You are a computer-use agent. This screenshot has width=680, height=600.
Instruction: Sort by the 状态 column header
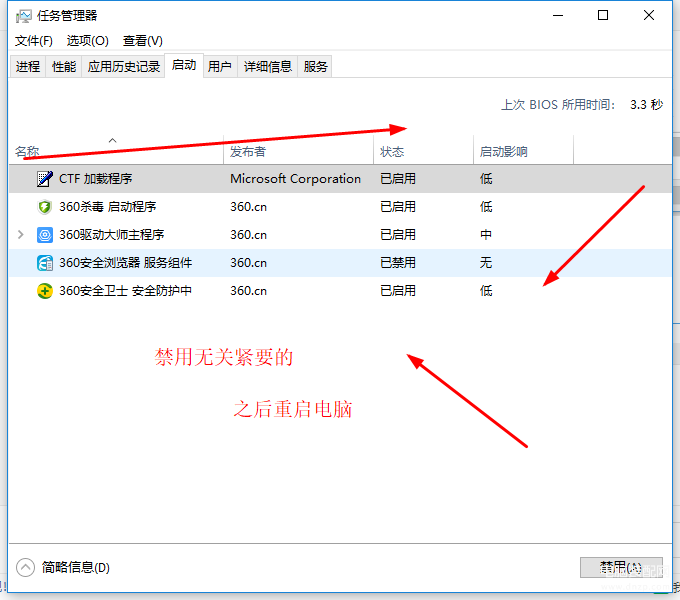423,151
